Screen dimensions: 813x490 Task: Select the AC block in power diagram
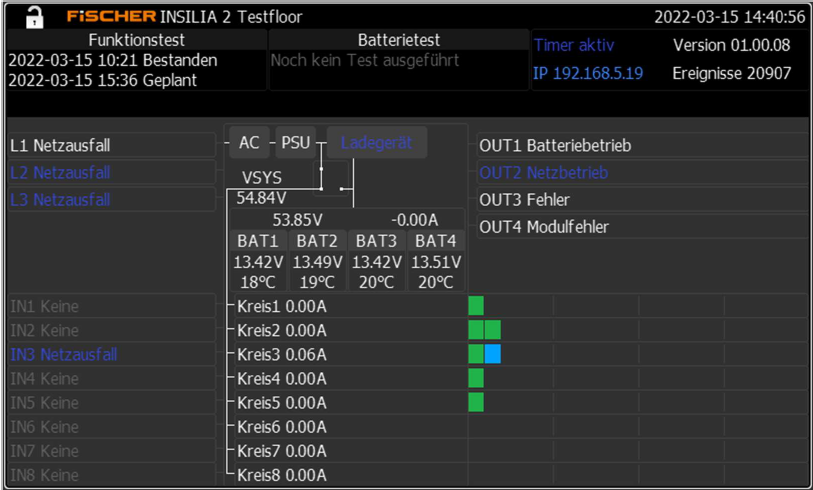249,143
